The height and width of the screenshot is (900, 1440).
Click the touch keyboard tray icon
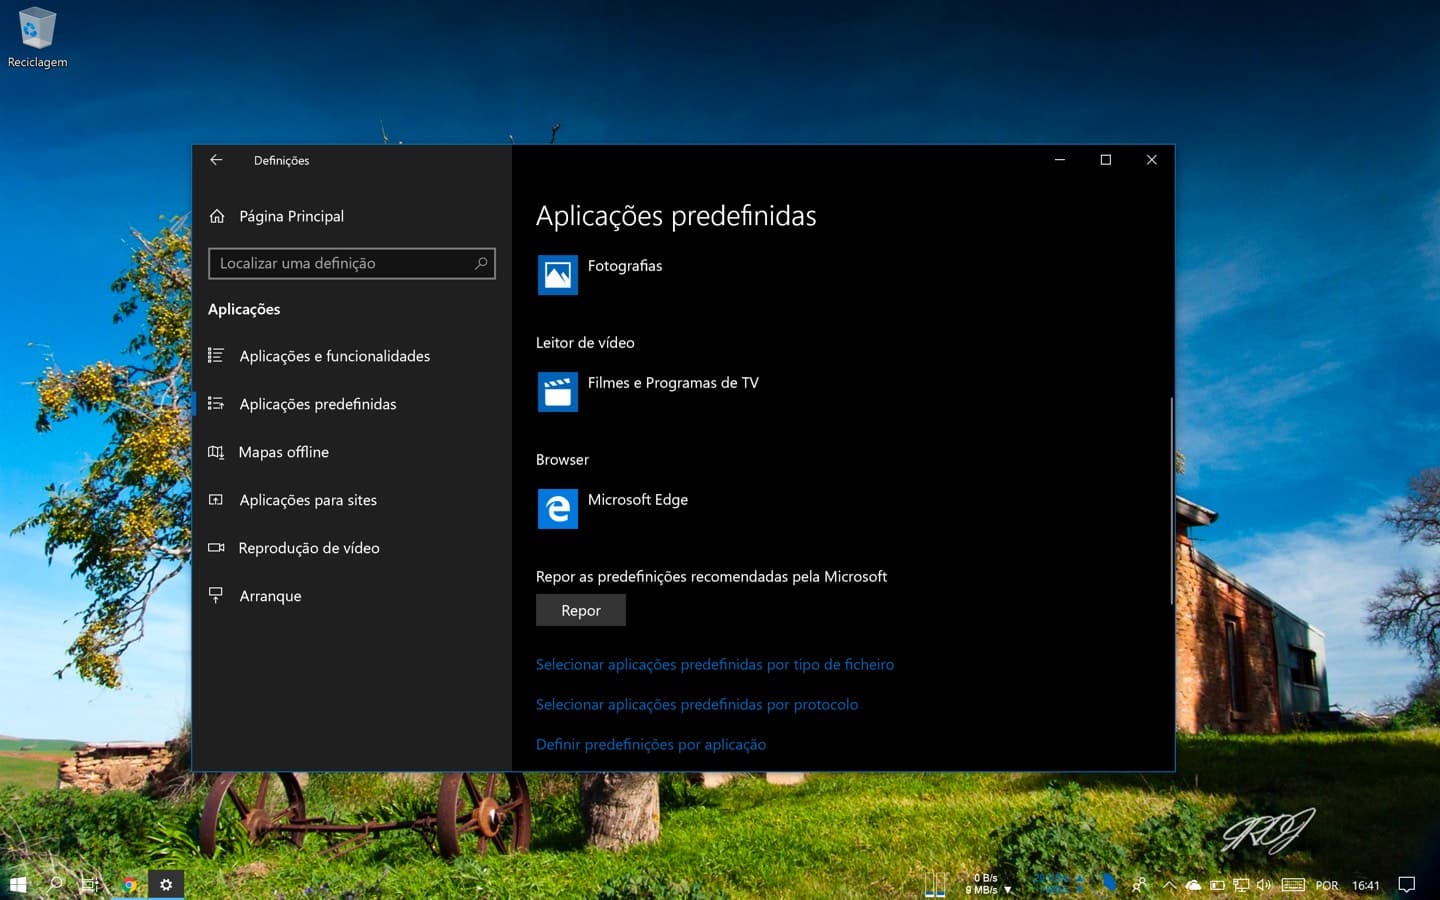(x=1293, y=884)
